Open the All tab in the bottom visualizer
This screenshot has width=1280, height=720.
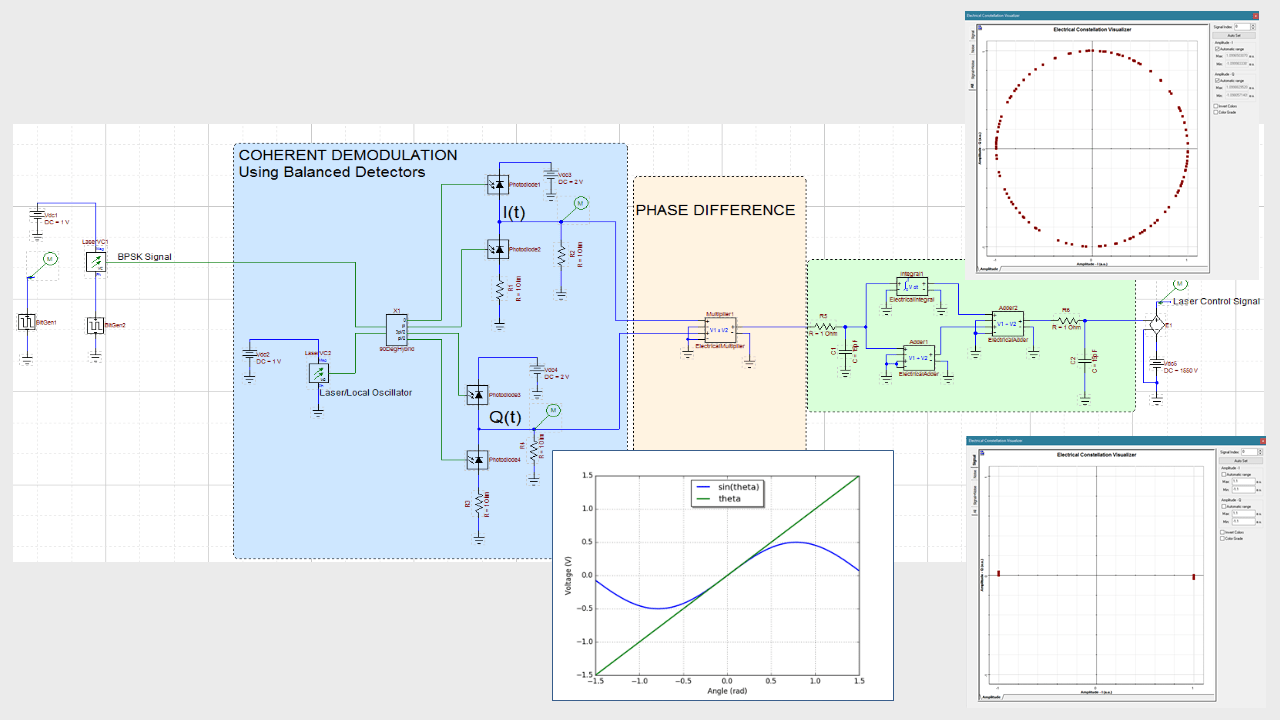[x=974, y=510]
